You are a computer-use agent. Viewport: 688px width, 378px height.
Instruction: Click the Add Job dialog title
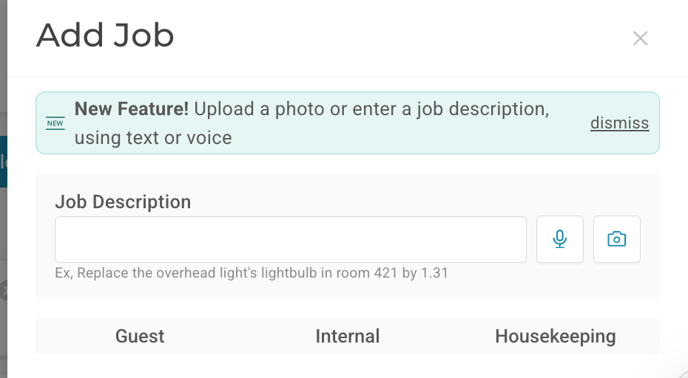[105, 35]
